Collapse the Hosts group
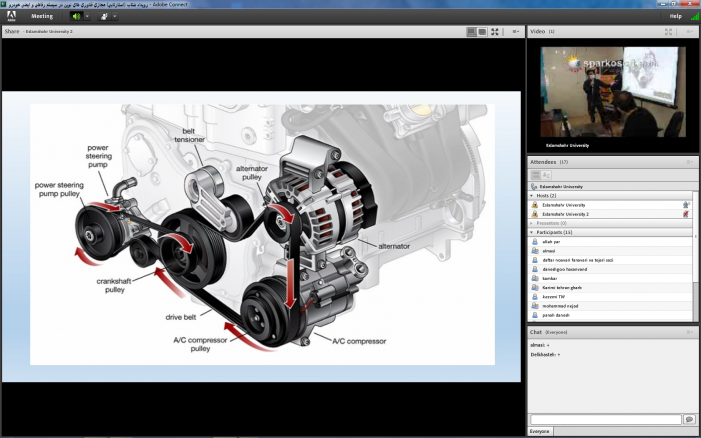 click(x=532, y=195)
